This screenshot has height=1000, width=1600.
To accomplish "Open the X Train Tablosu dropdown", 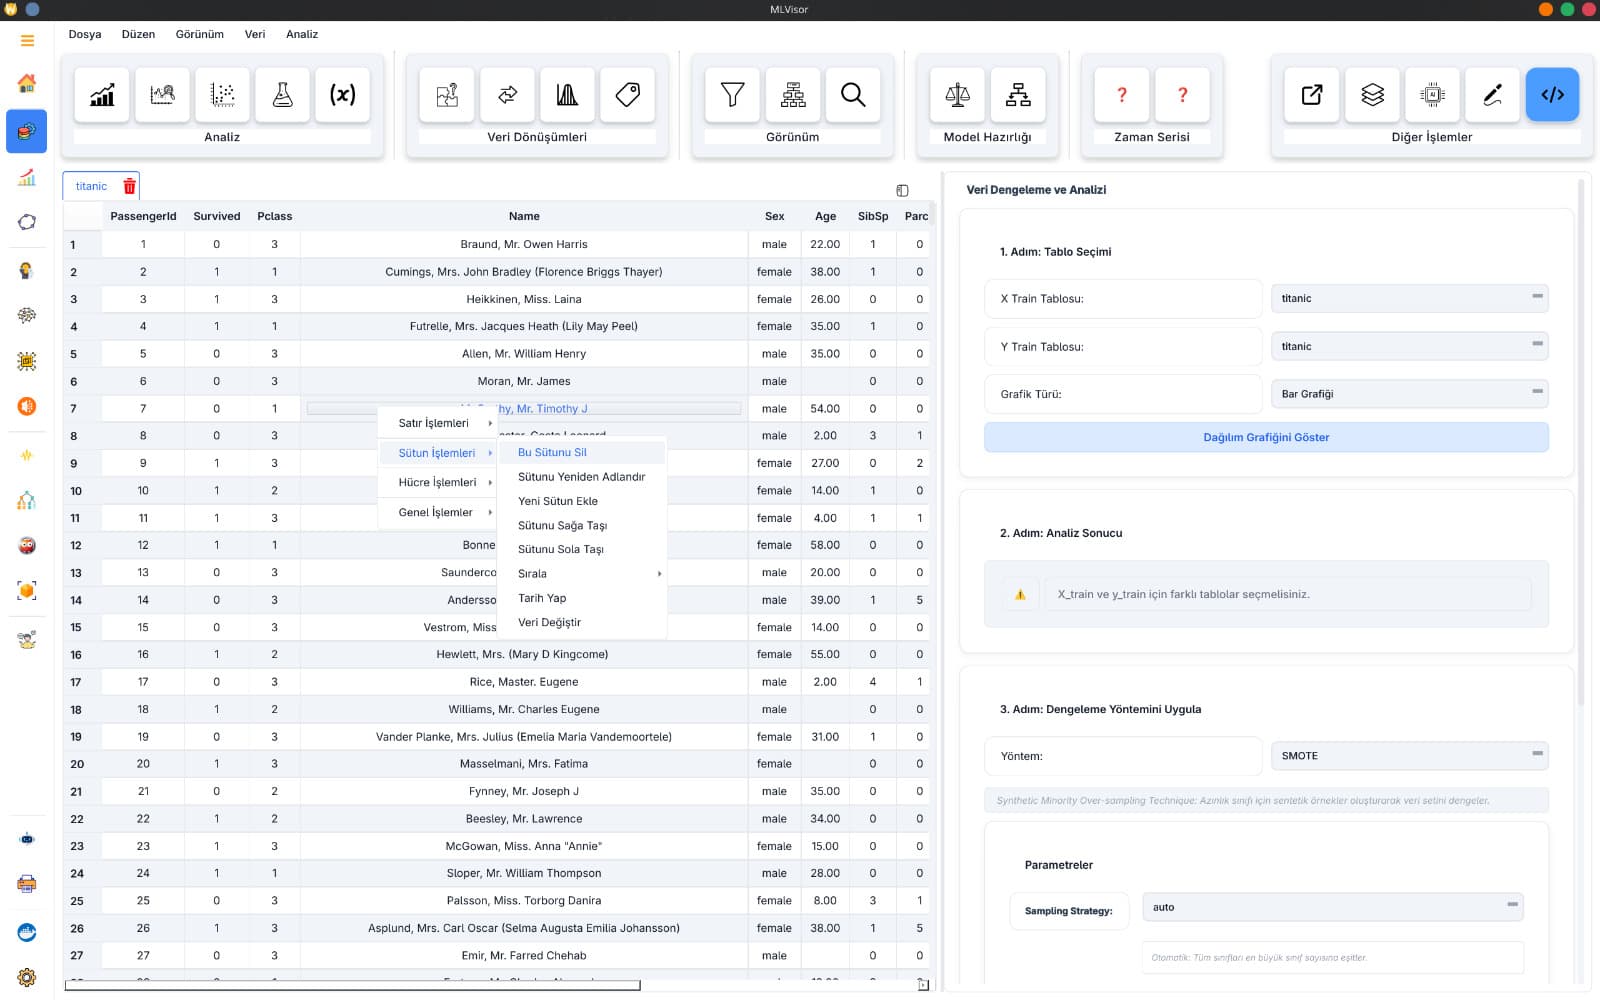I will pos(1409,298).
